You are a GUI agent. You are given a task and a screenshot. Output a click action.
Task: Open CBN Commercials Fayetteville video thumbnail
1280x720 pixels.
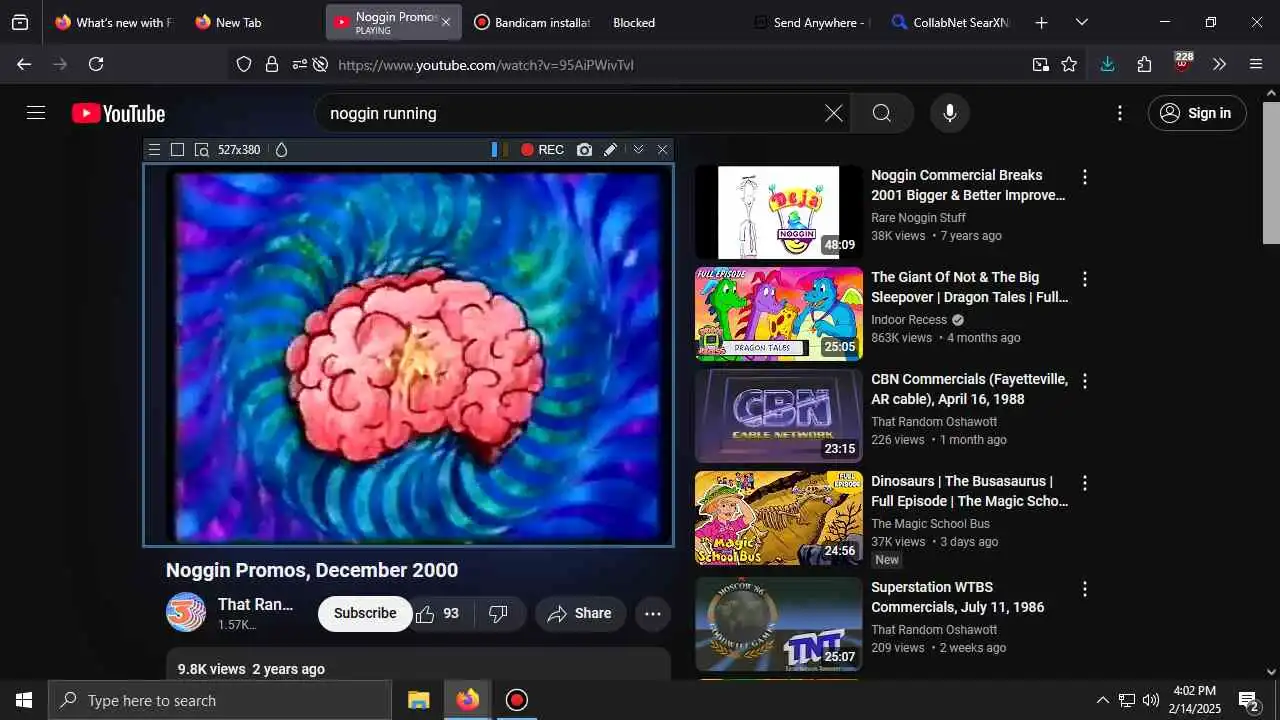coord(779,416)
